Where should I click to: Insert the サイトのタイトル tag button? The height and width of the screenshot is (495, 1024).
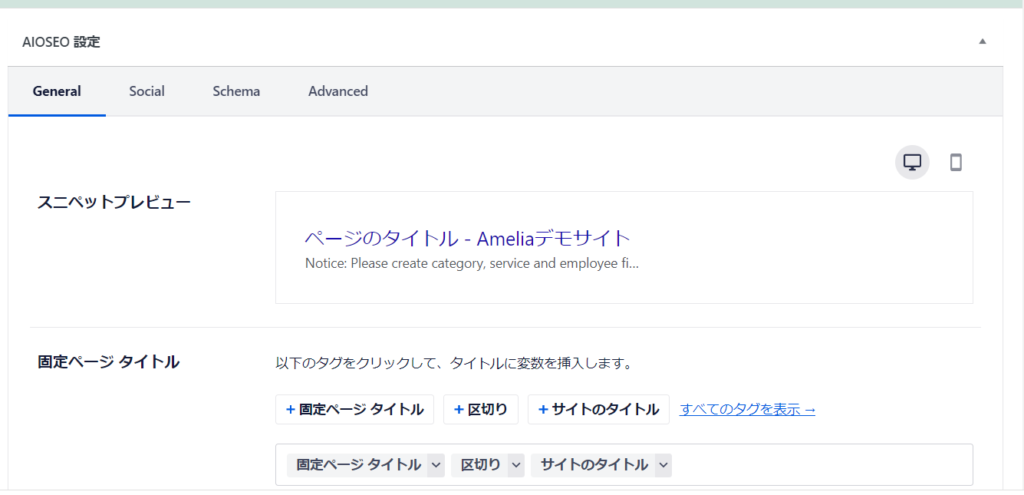598,409
